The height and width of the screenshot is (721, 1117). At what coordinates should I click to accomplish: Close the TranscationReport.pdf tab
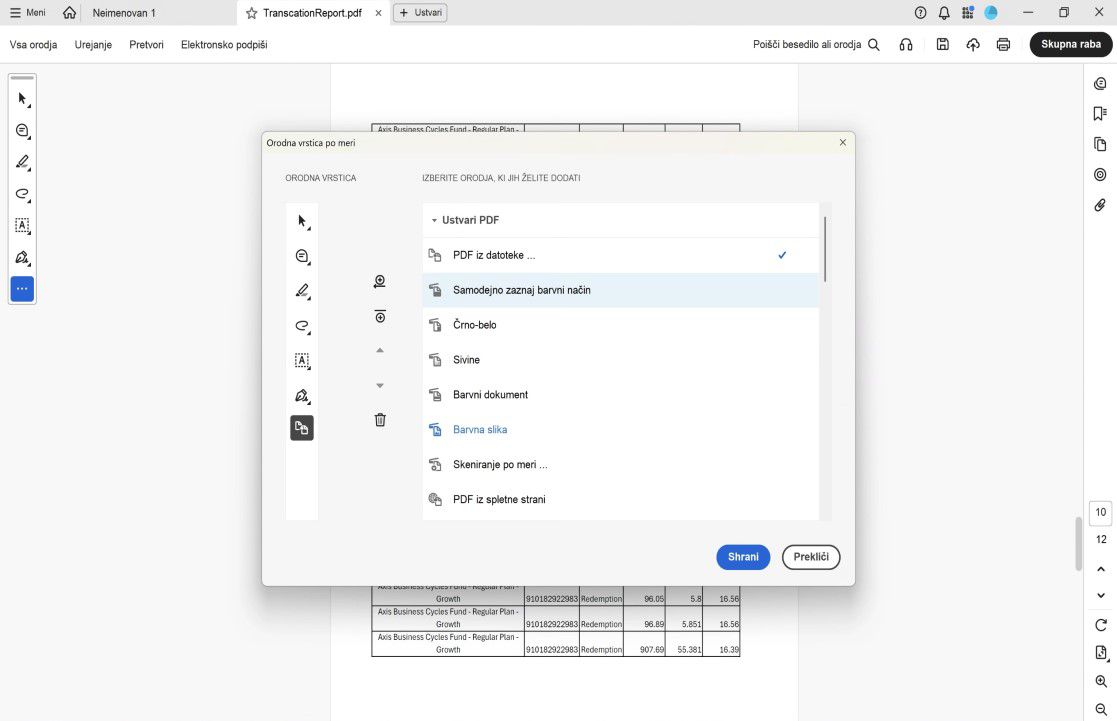coord(378,13)
